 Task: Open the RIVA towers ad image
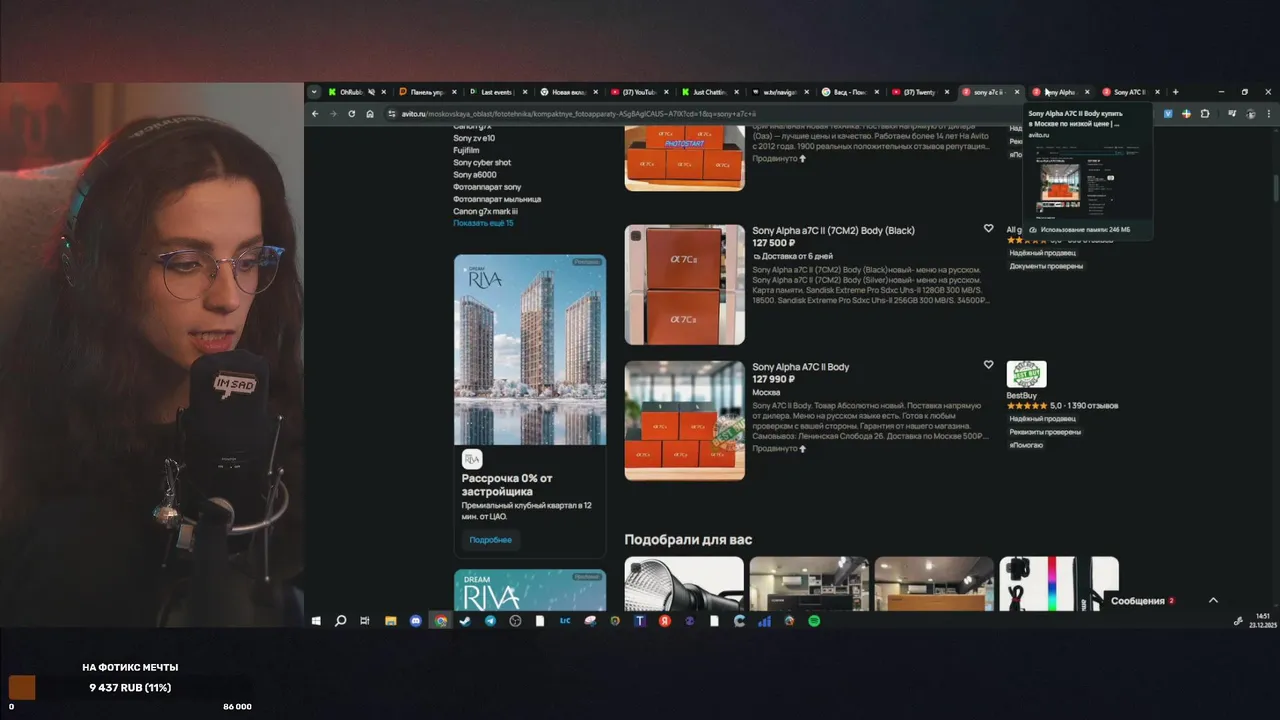click(530, 350)
